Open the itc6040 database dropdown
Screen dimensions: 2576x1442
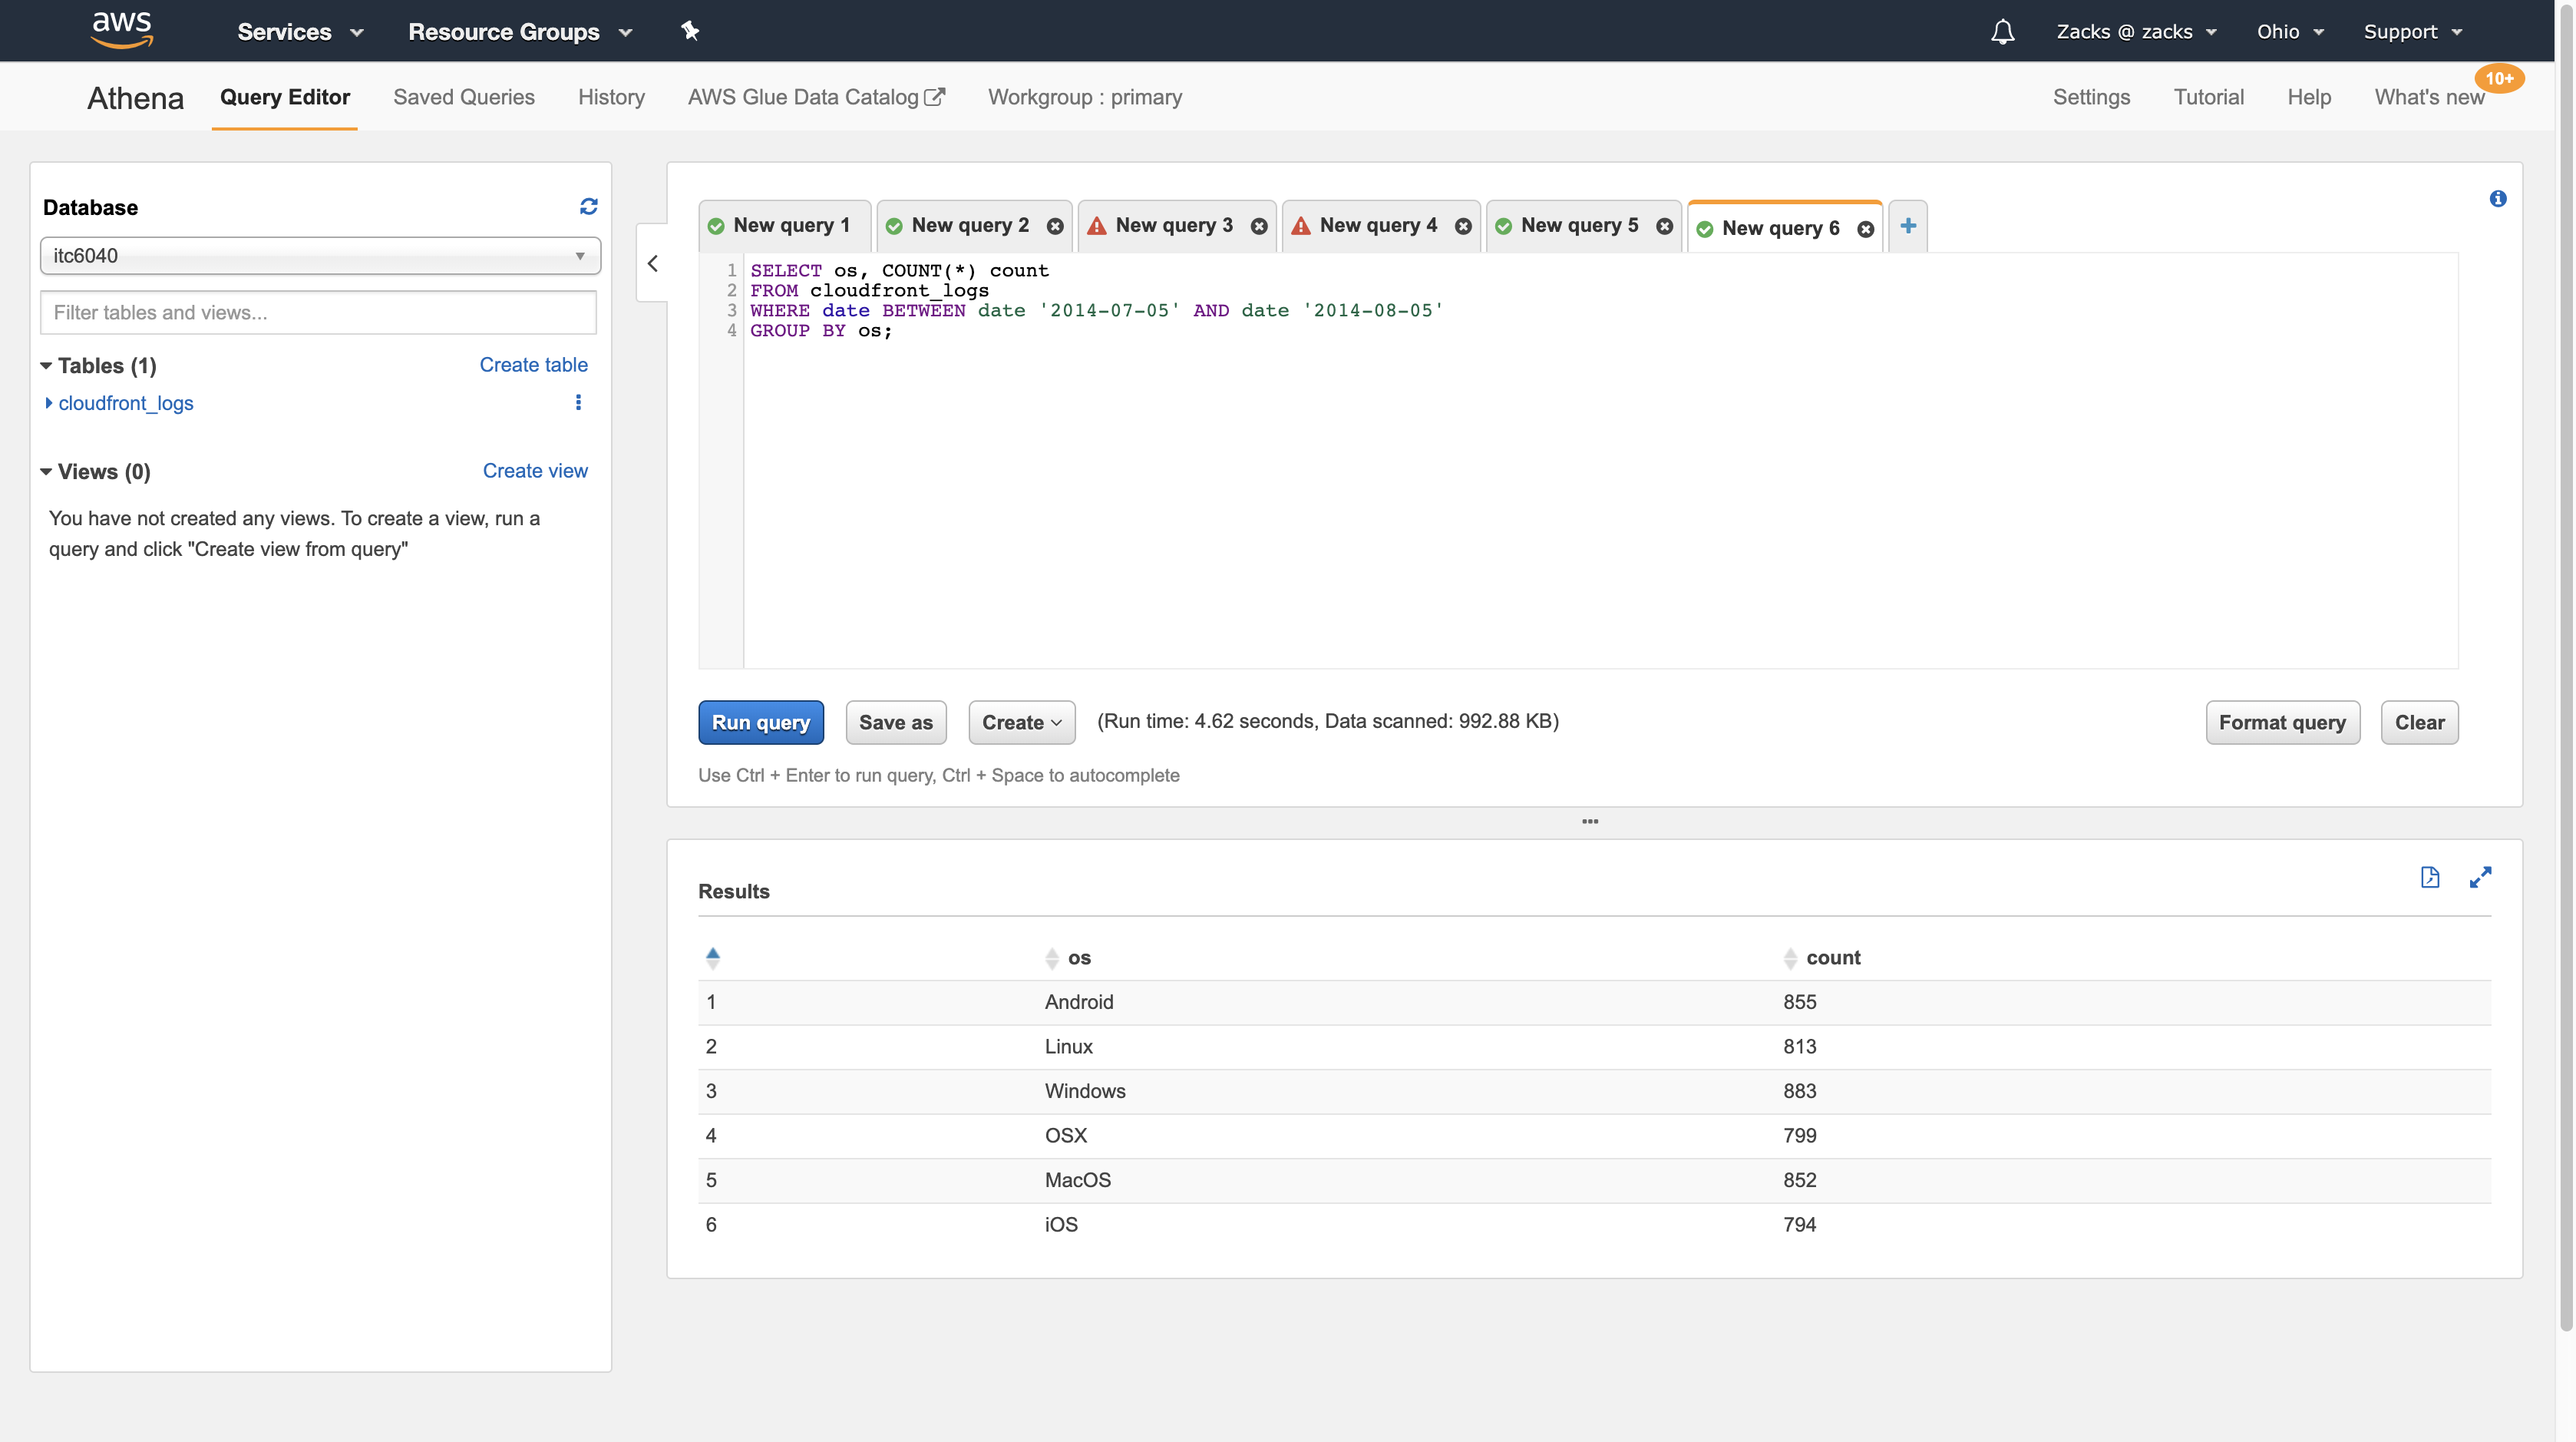320,256
